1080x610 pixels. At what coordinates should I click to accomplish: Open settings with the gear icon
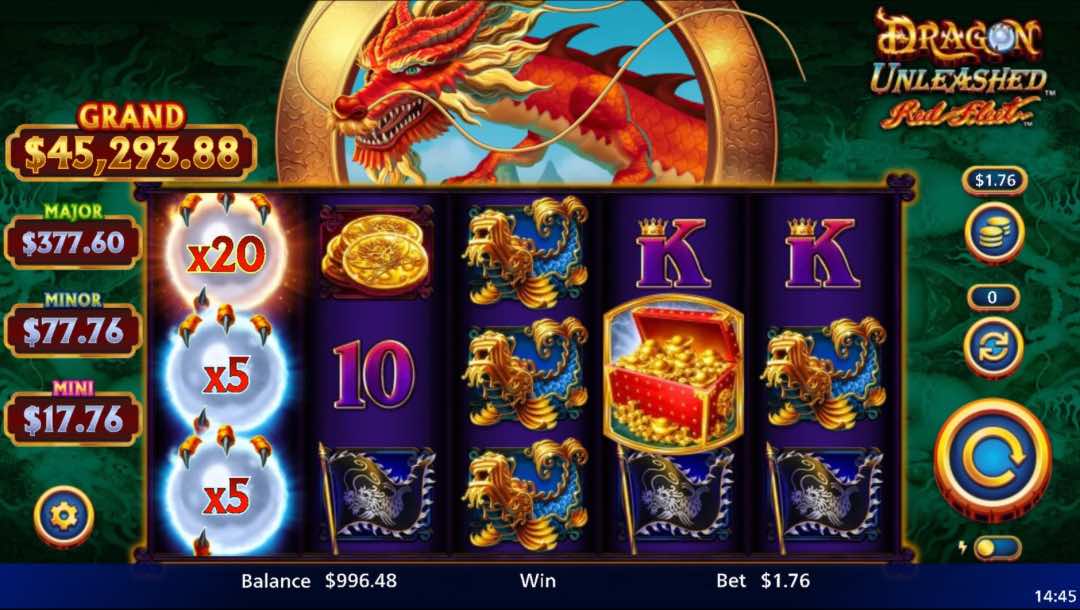(63, 516)
